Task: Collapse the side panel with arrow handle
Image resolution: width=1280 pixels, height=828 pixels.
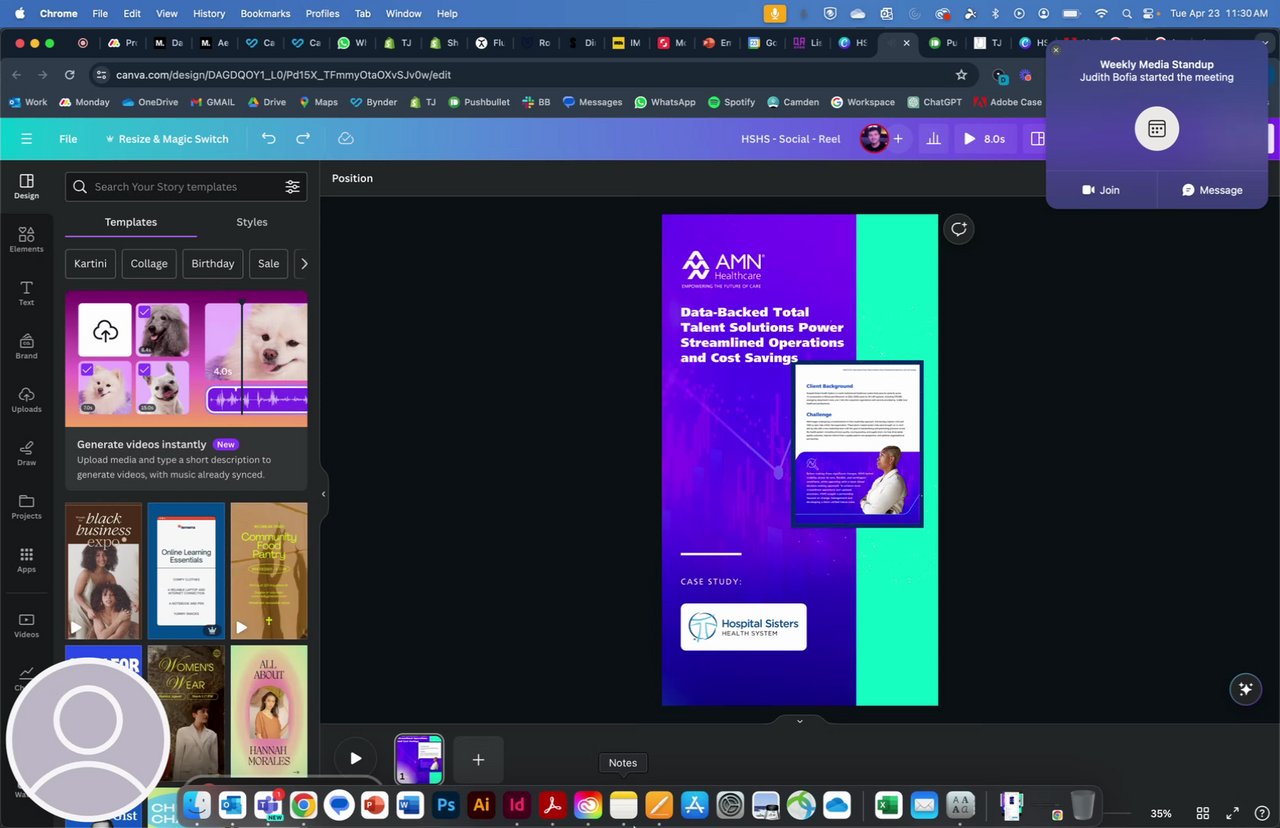Action: pyautogui.click(x=323, y=494)
